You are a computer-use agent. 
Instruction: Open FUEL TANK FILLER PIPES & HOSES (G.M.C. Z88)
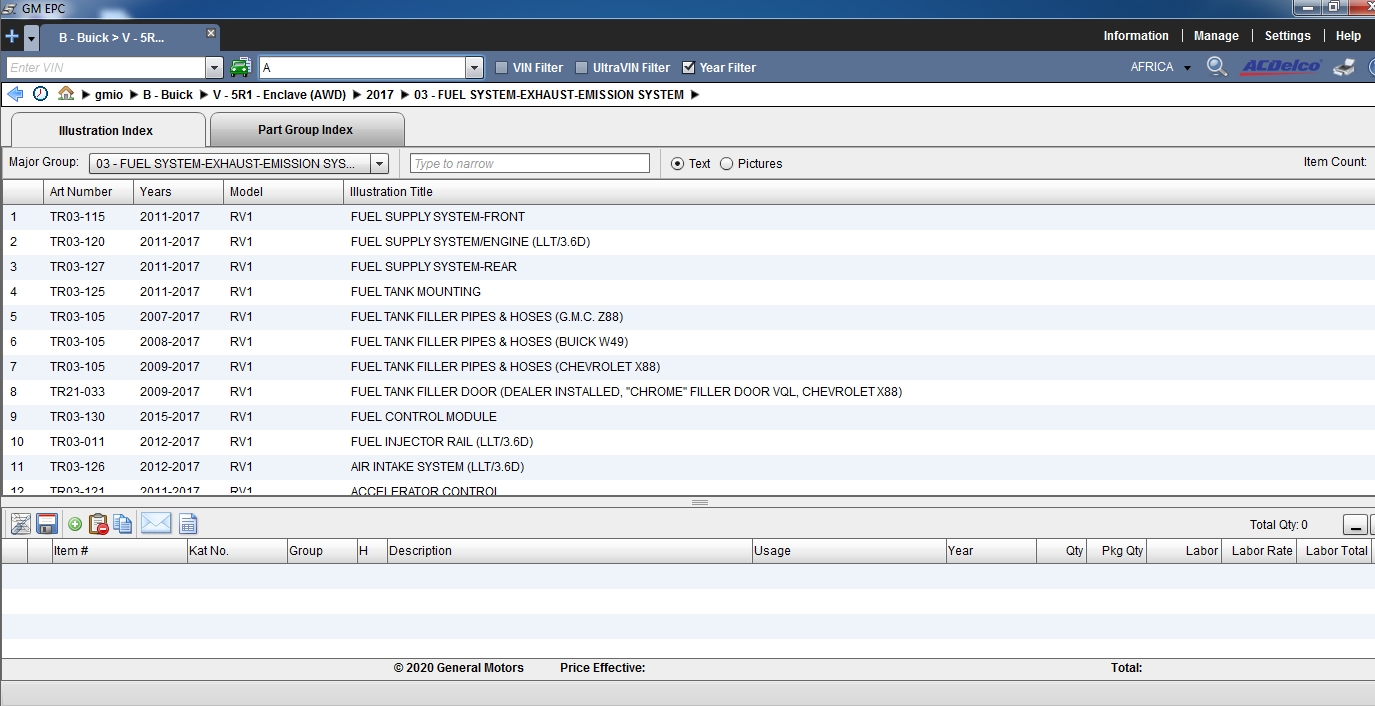[x=688, y=317]
